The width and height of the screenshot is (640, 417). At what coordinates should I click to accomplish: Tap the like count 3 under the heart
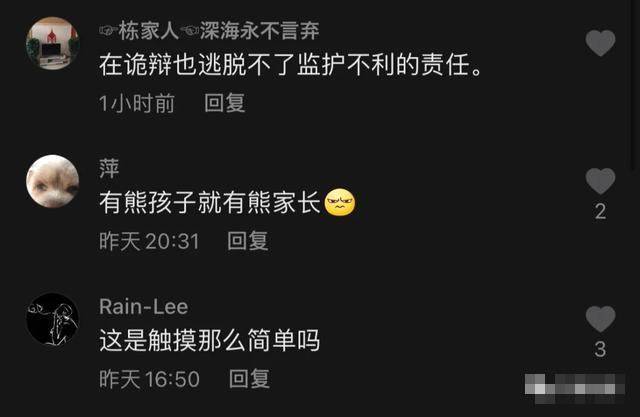[600, 349]
